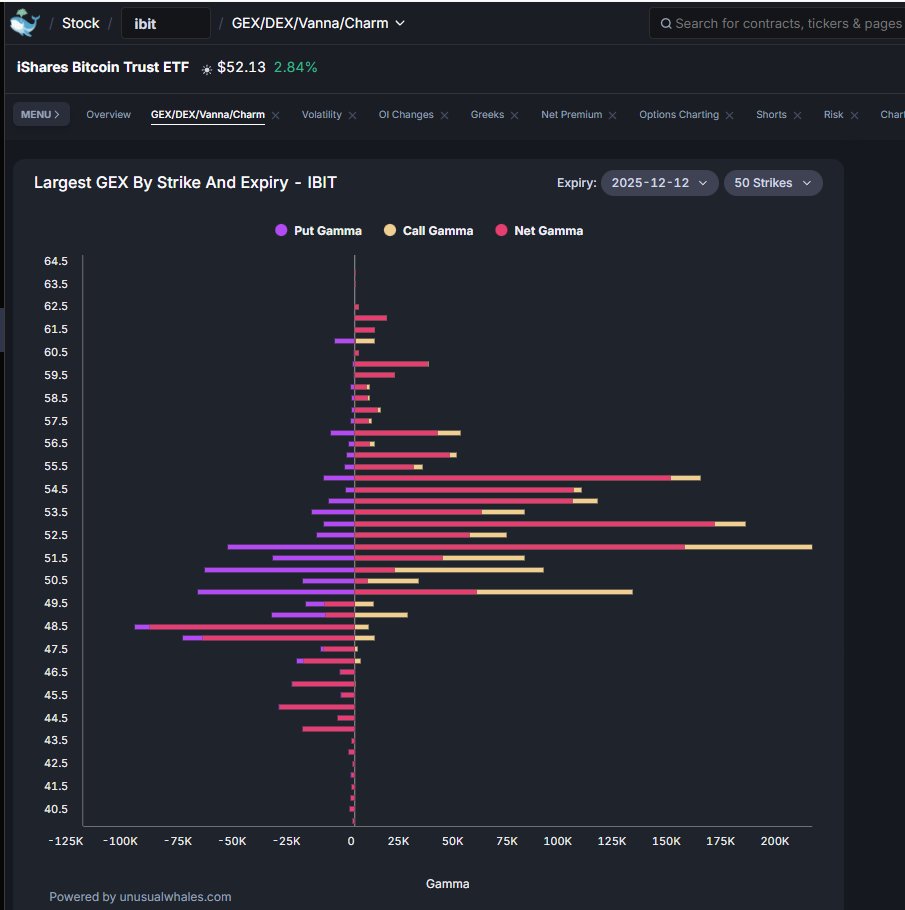Click the -125K gamma axis label
The width and height of the screenshot is (905, 910).
coord(66,841)
